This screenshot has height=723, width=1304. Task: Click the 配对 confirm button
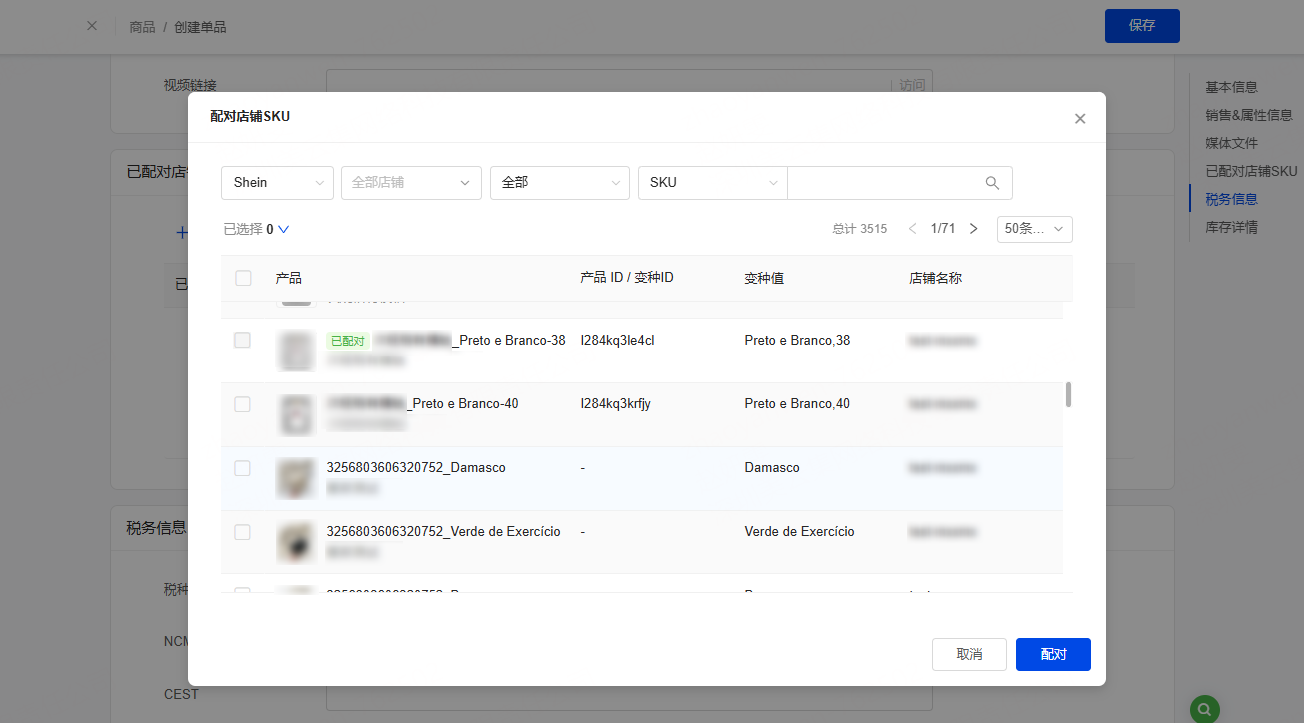tap(1052, 654)
